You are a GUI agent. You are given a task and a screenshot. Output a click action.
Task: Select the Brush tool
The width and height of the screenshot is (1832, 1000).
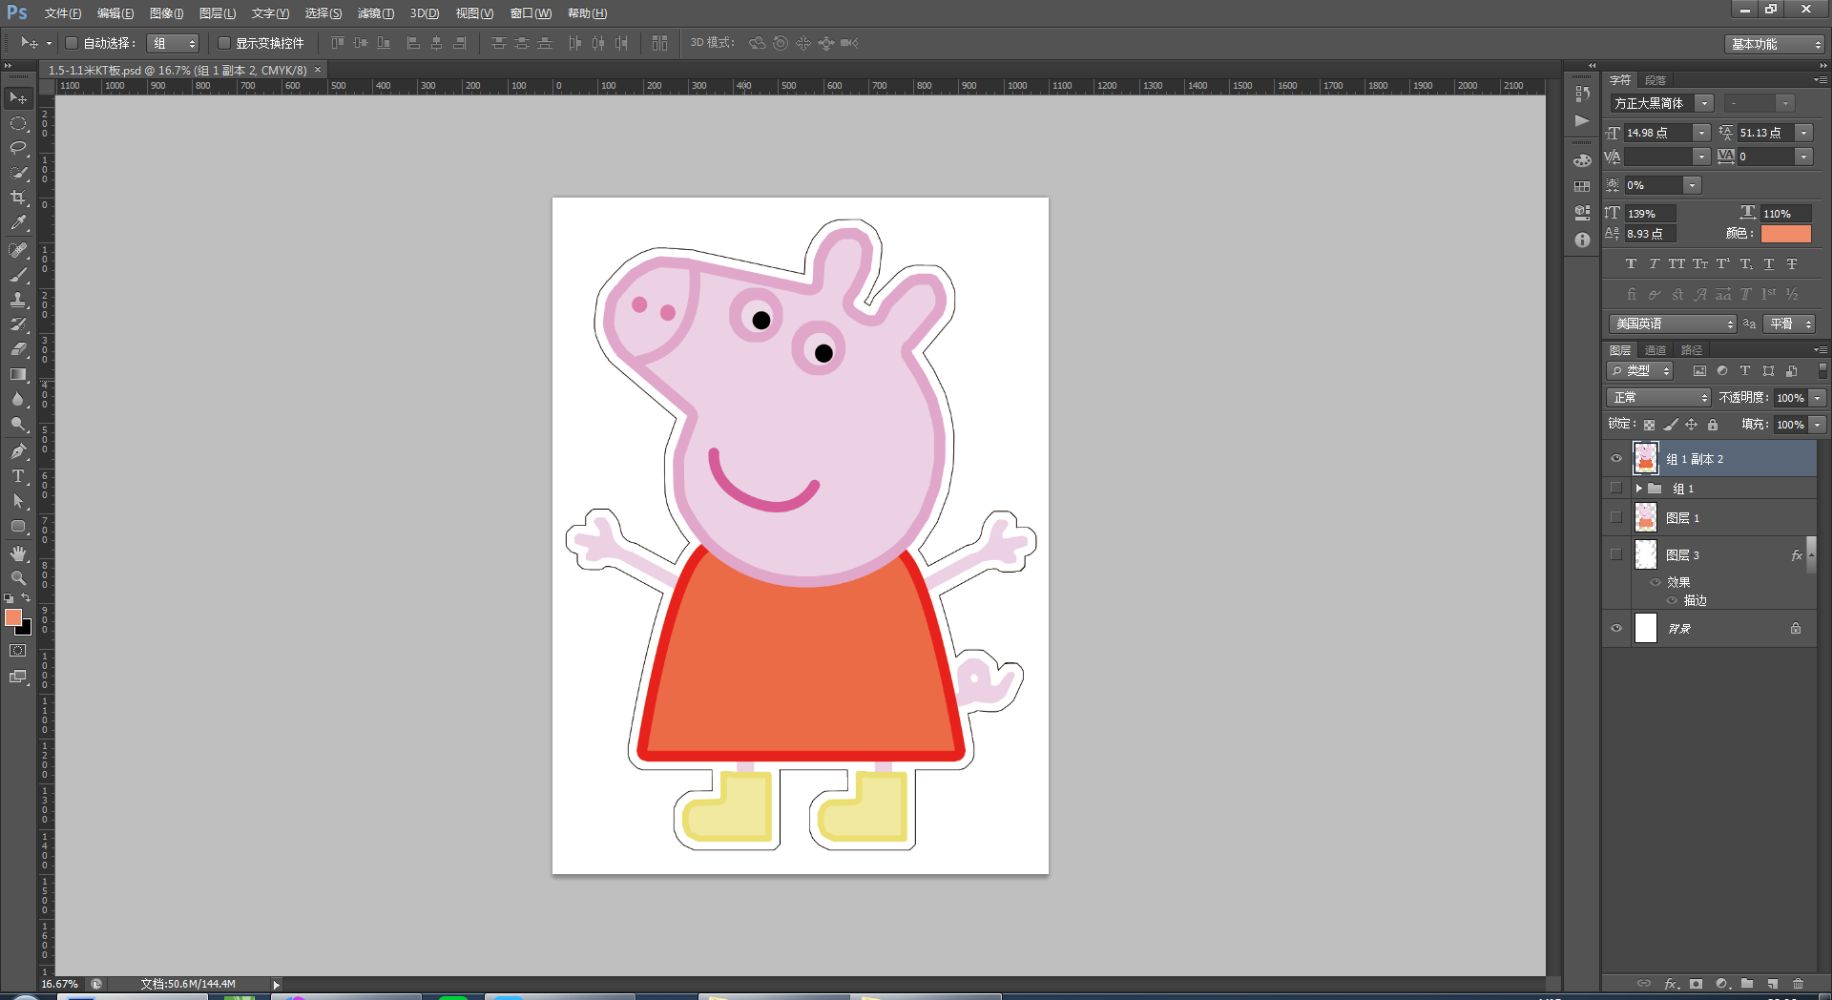coord(18,275)
